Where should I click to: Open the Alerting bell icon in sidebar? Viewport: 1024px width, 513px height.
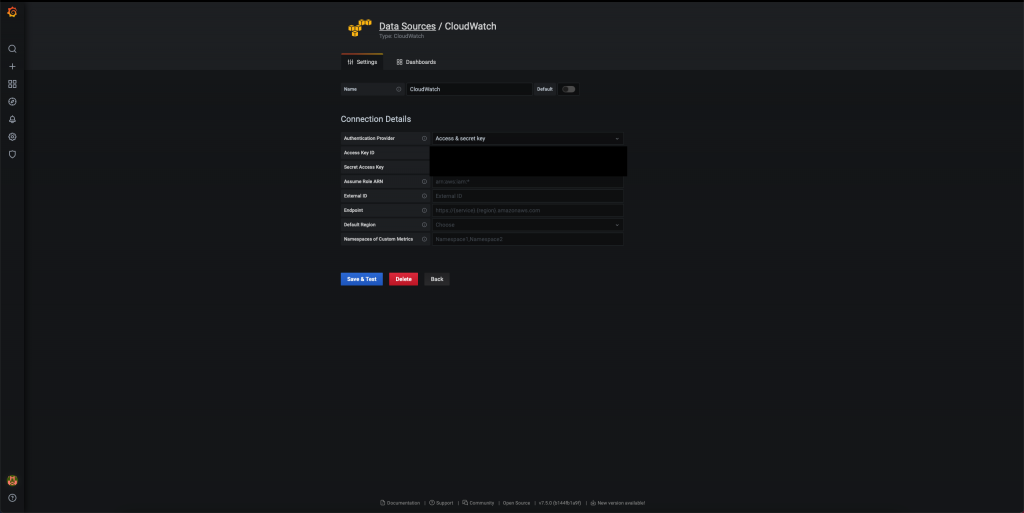click(x=12, y=119)
